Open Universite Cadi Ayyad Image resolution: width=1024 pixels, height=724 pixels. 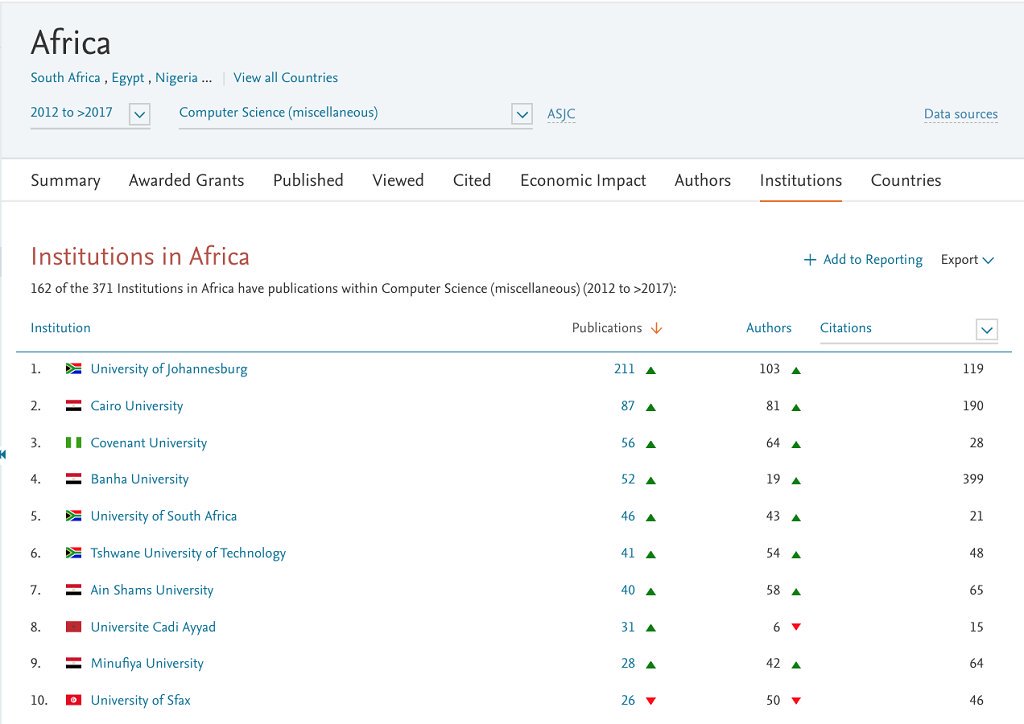(153, 627)
